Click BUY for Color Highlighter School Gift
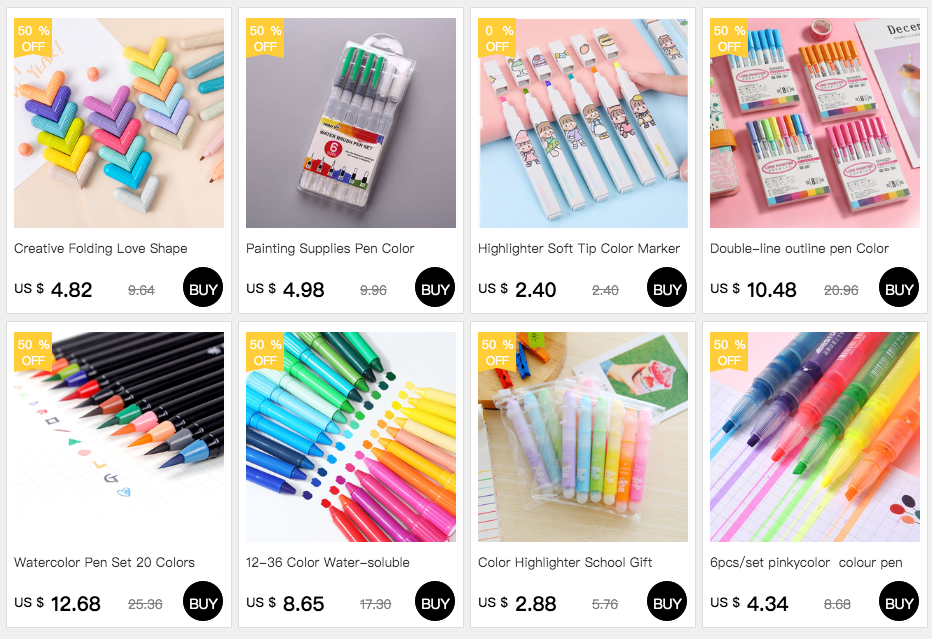932x639 pixels. click(666, 601)
